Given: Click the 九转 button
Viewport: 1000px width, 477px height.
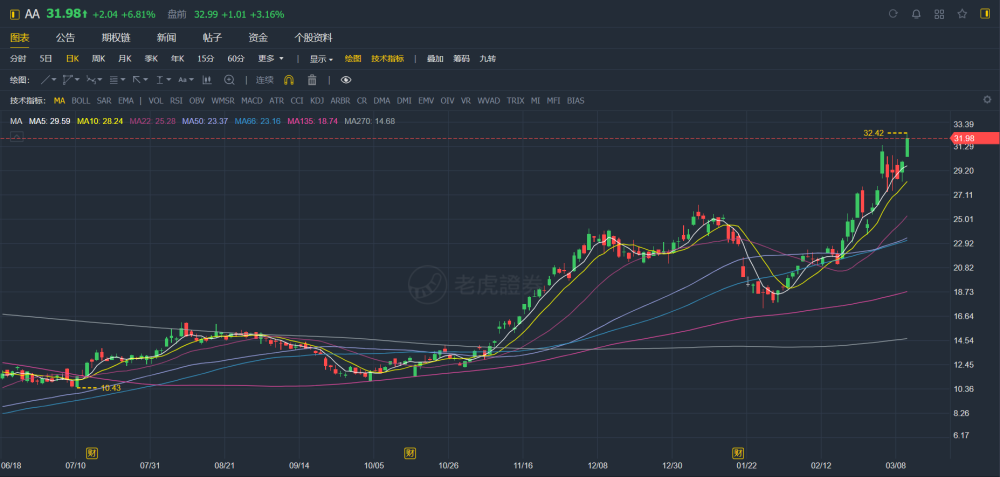Looking at the screenshot, I should point(488,59).
